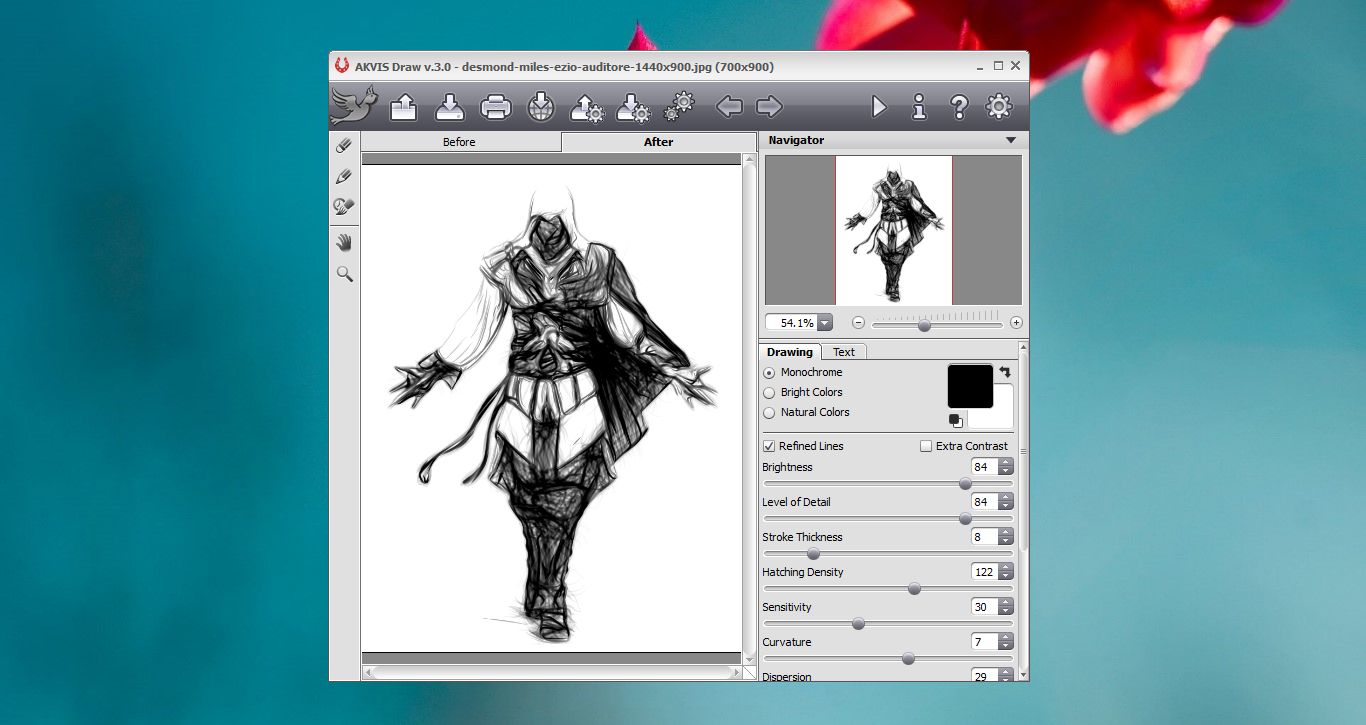Switch to the Before tab
Image resolution: width=1366 pixels, height=725 pixels.
pyautogui.click(x=459, y=142)
